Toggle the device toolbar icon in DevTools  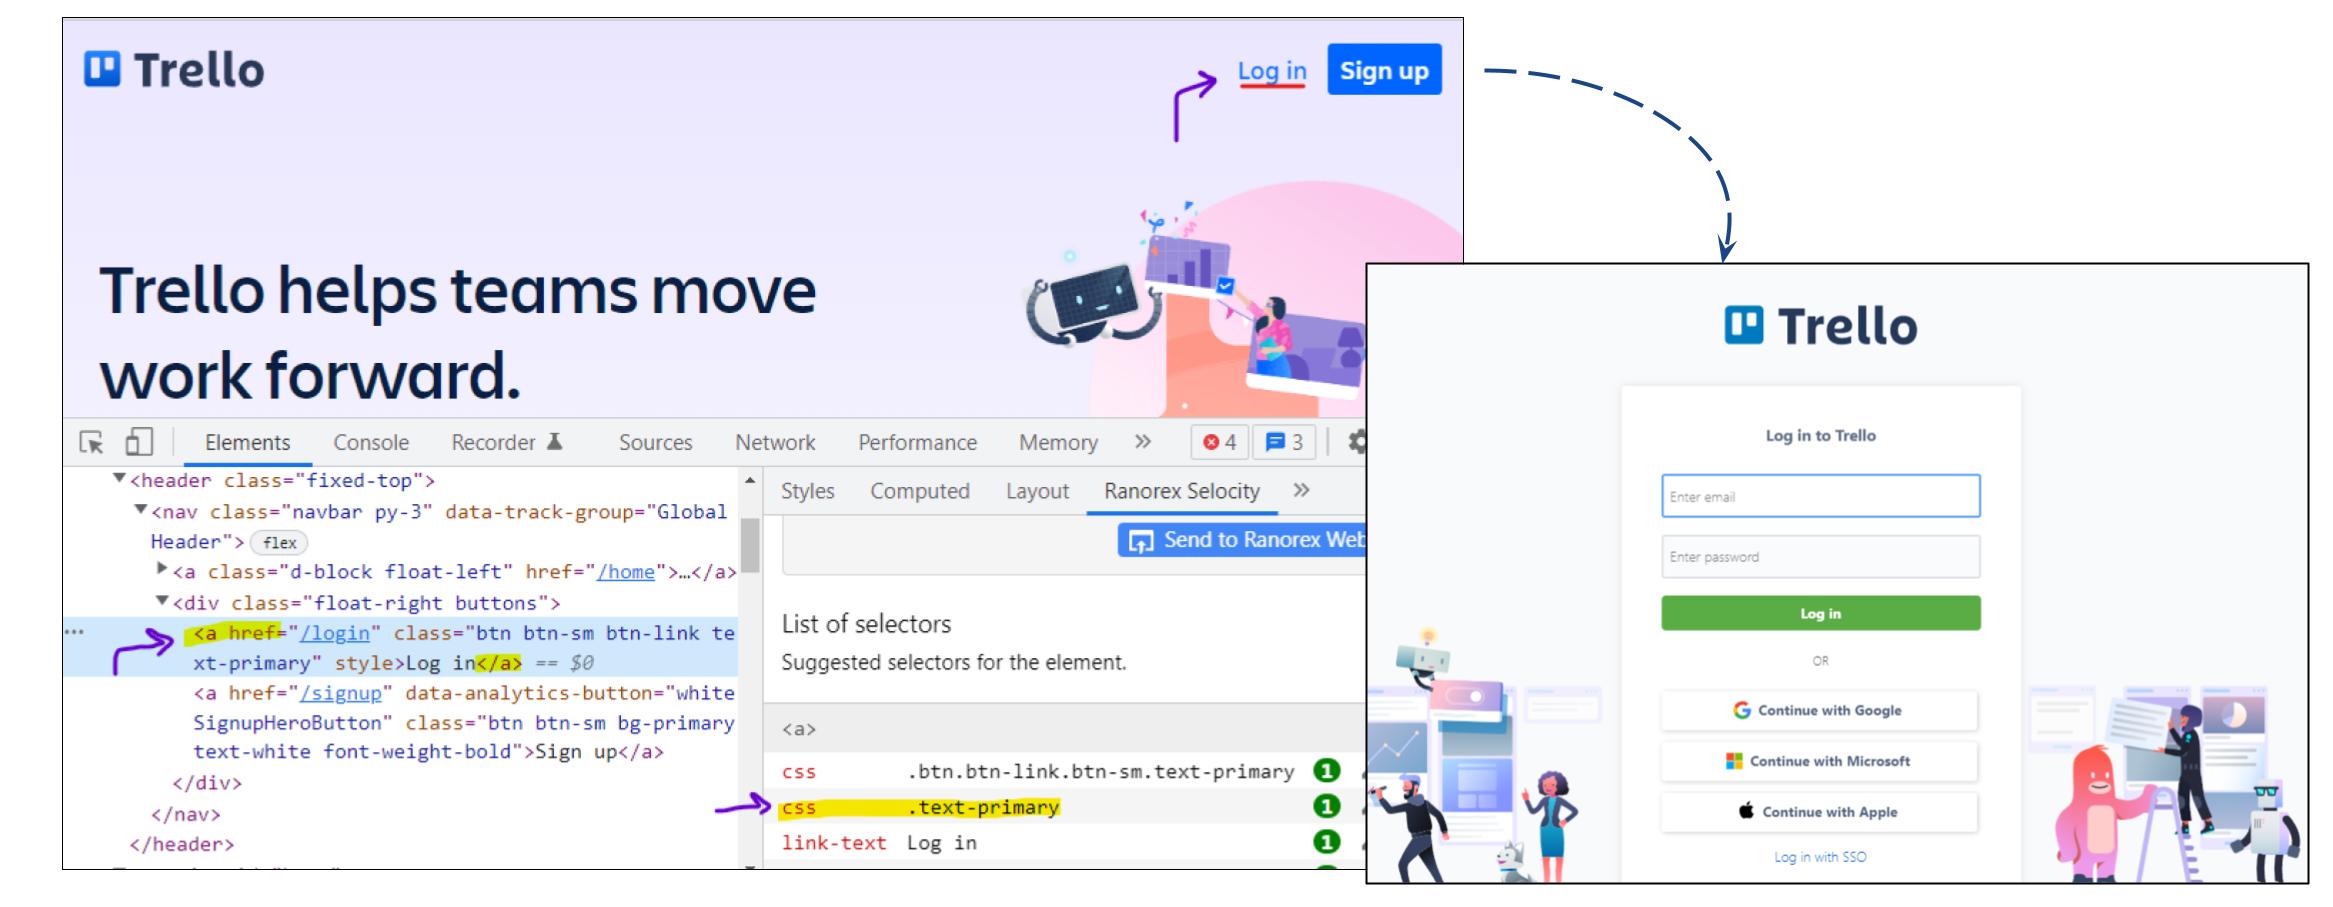coord(139,442)
